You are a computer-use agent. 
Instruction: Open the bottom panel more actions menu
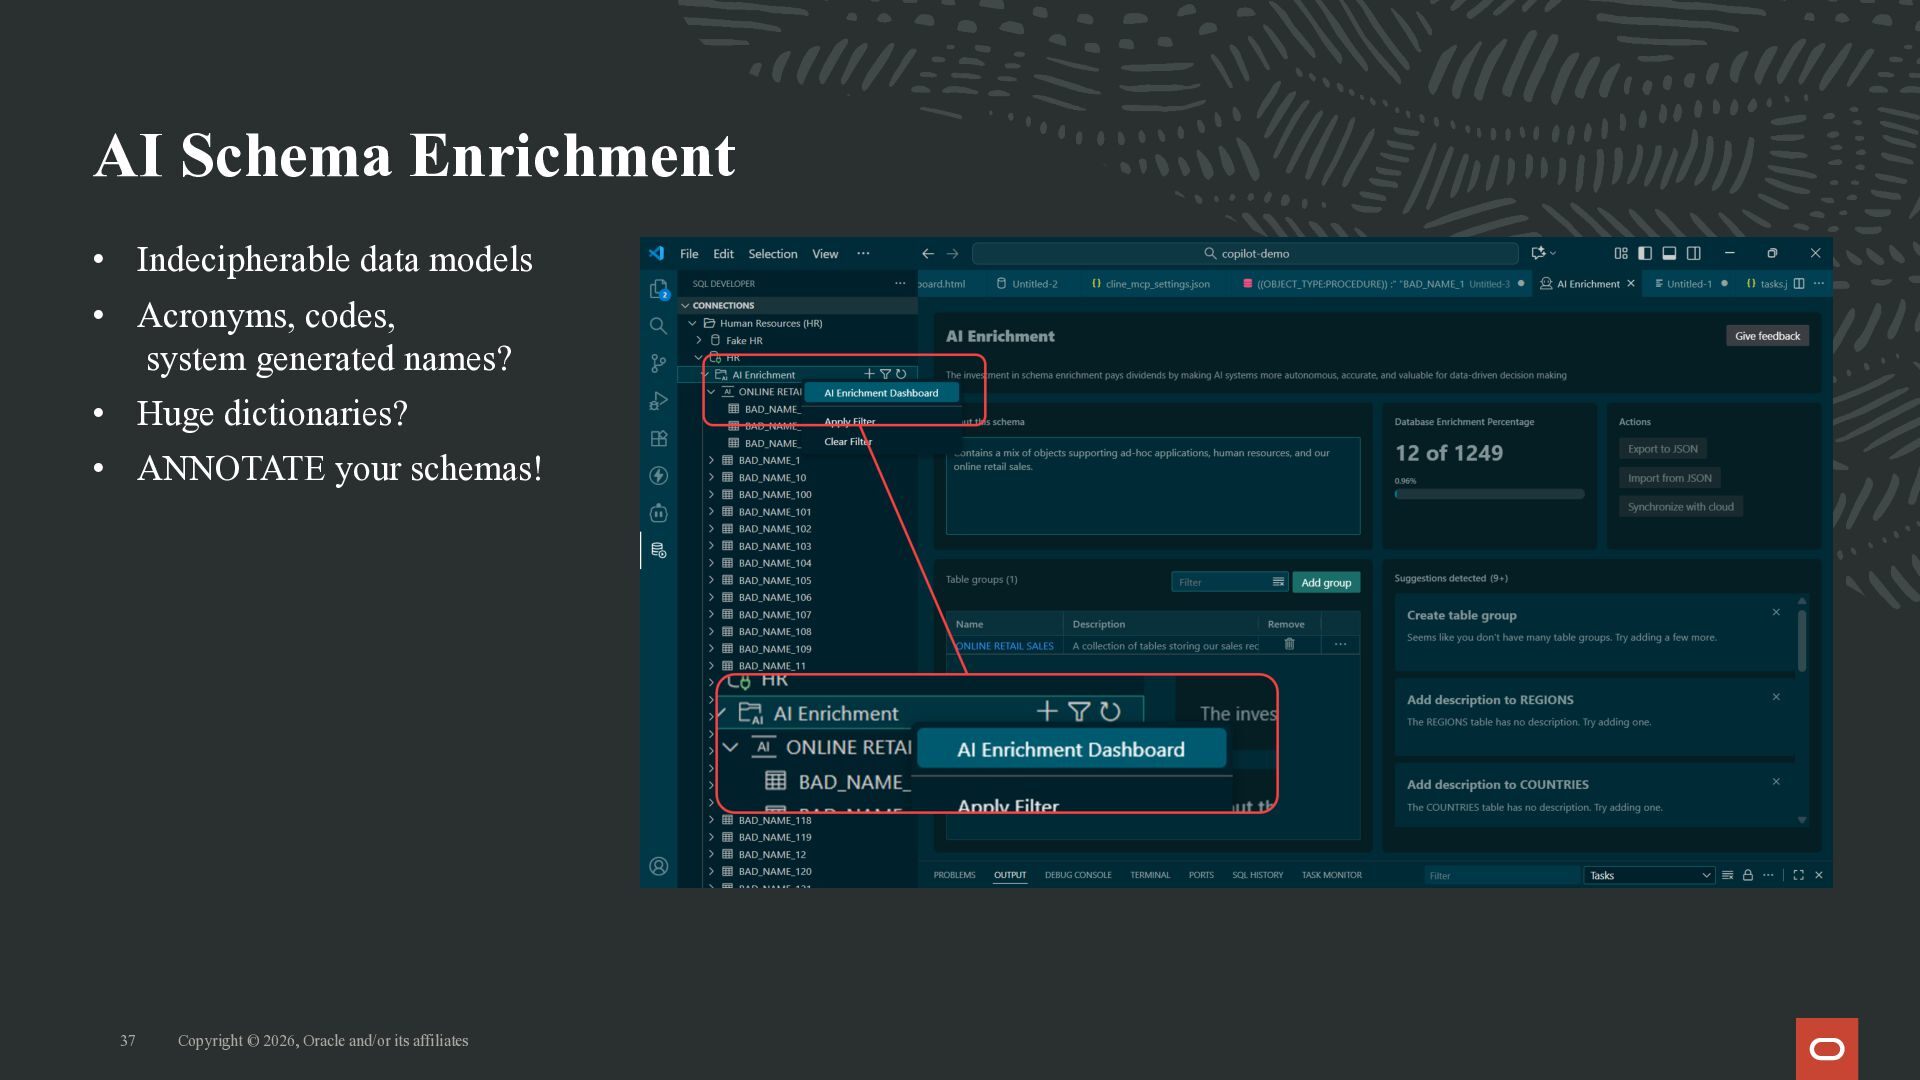click(1768, 875)
